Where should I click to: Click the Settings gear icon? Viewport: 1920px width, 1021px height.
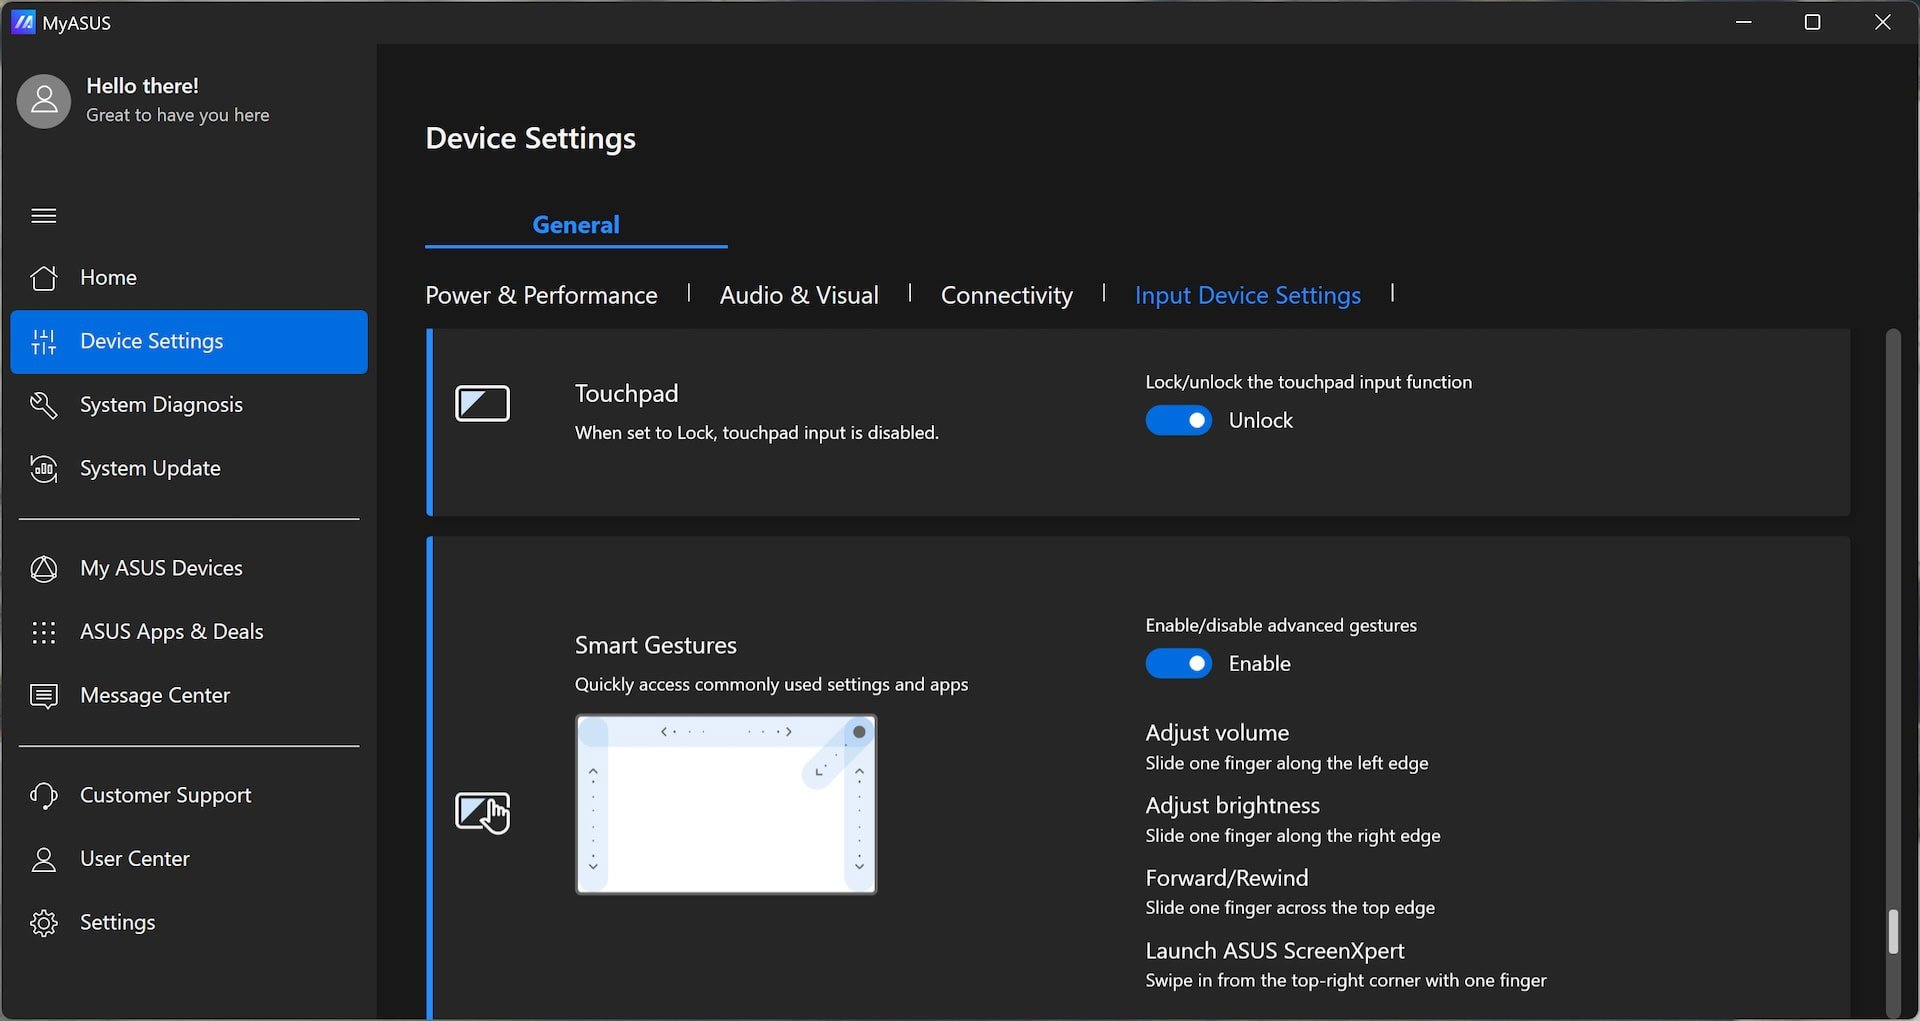[x=44, y=922]
